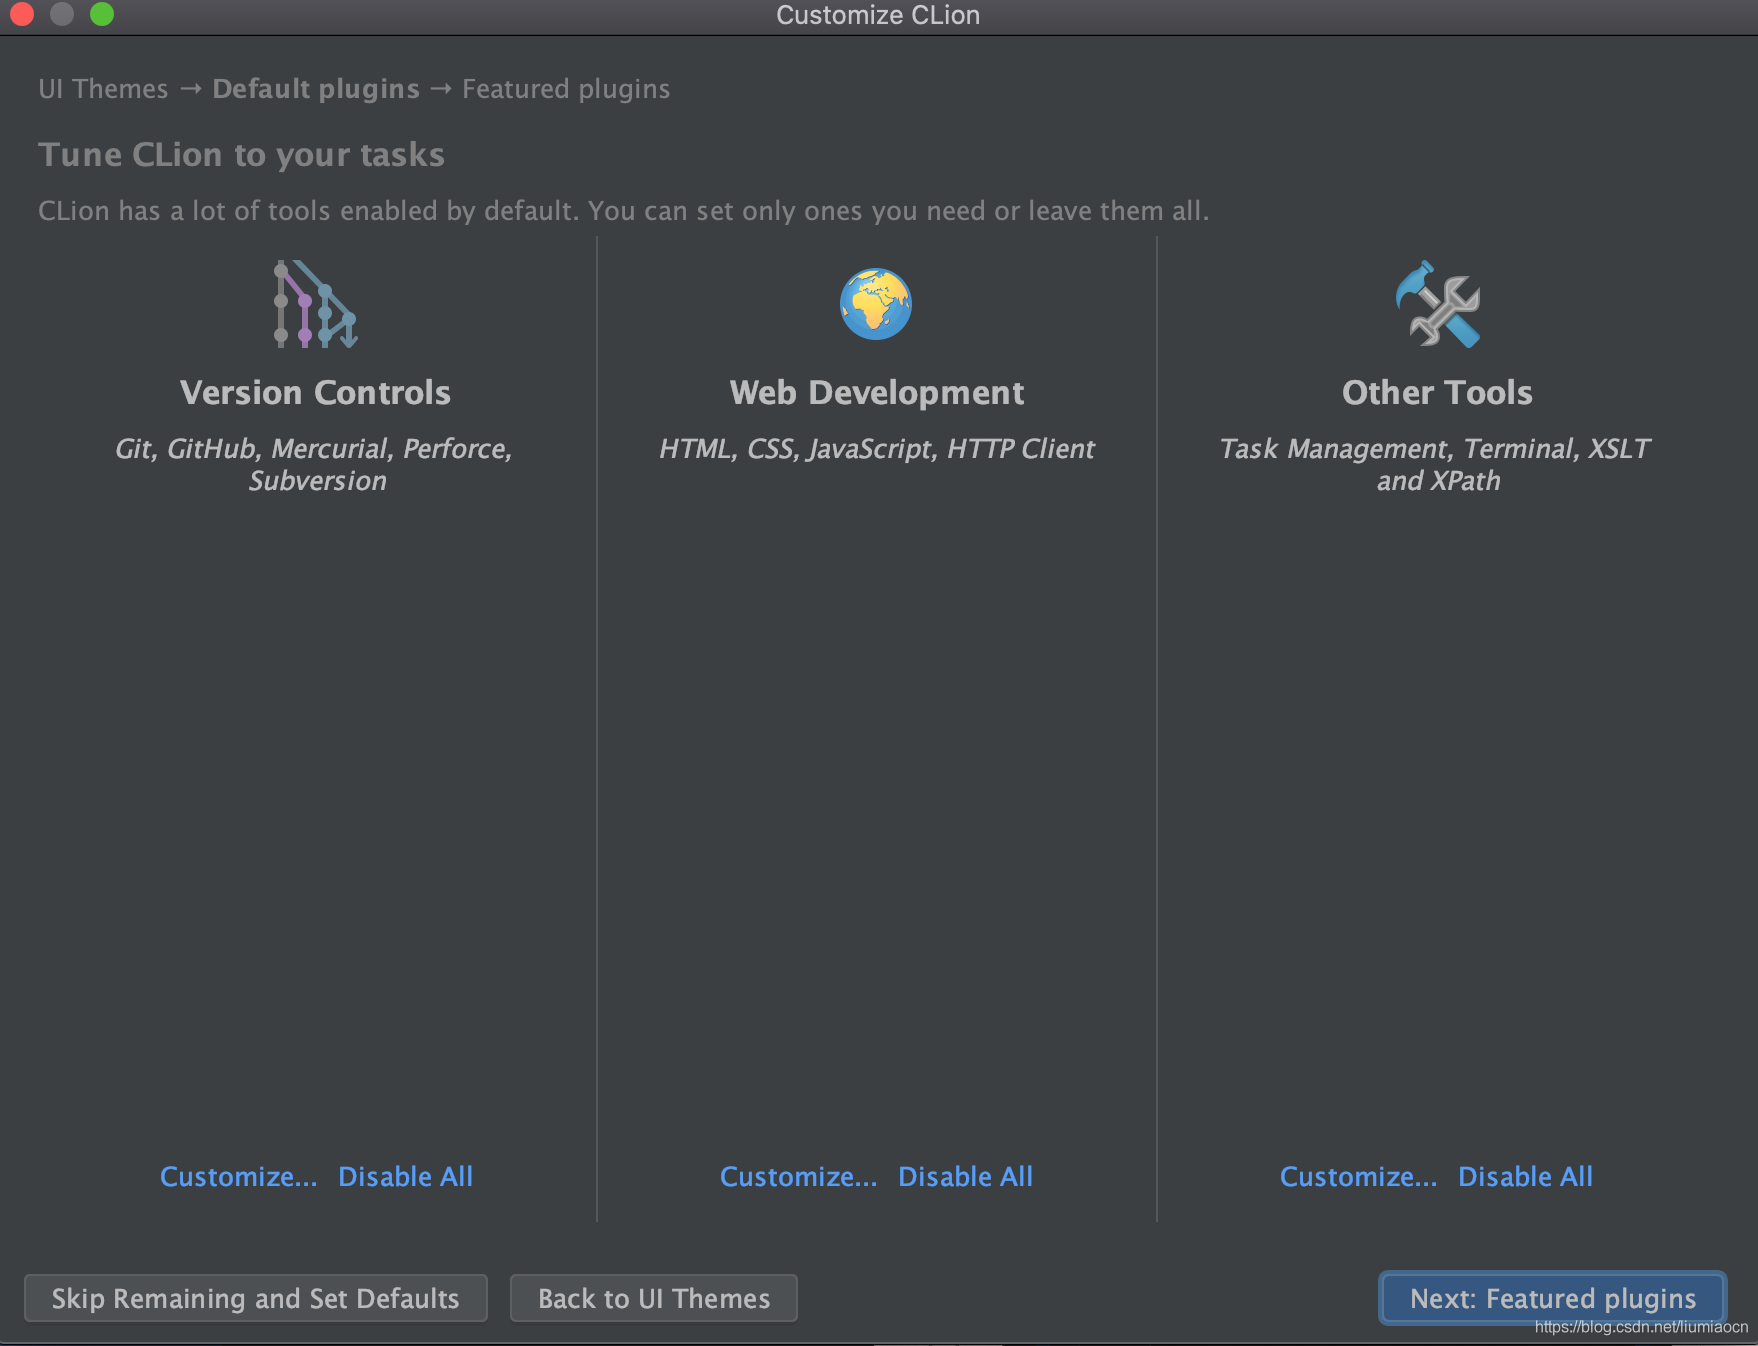The image size is (1758, 1346).
Task: Select the Default plugins breadcrumb step
Action: [x=316, y=89]
